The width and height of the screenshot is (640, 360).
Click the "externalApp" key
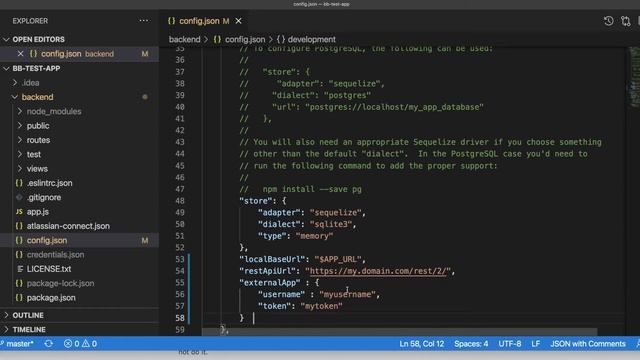click(x=270, y=282)
